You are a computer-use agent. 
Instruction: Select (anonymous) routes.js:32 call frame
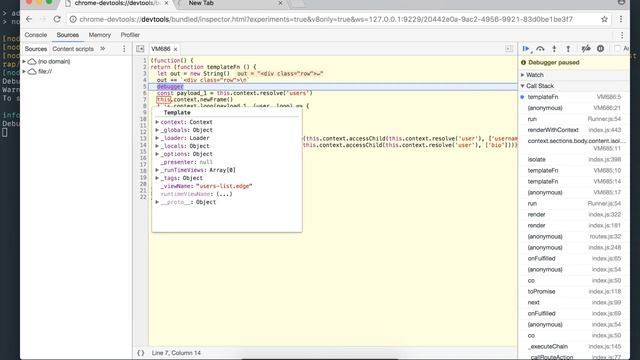(x=574, y=236)
